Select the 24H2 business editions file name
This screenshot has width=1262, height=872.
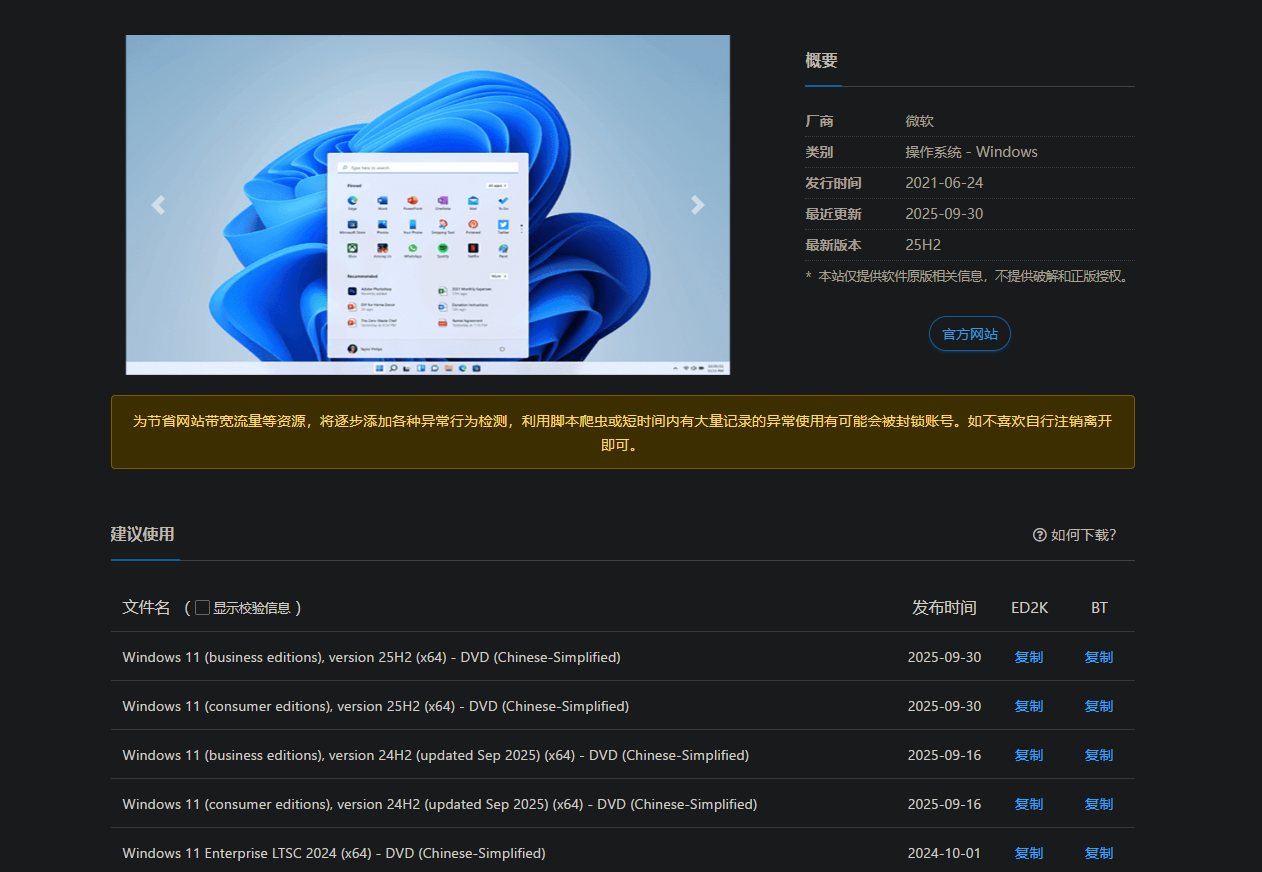pyautogui.click(x=435, y=755)
